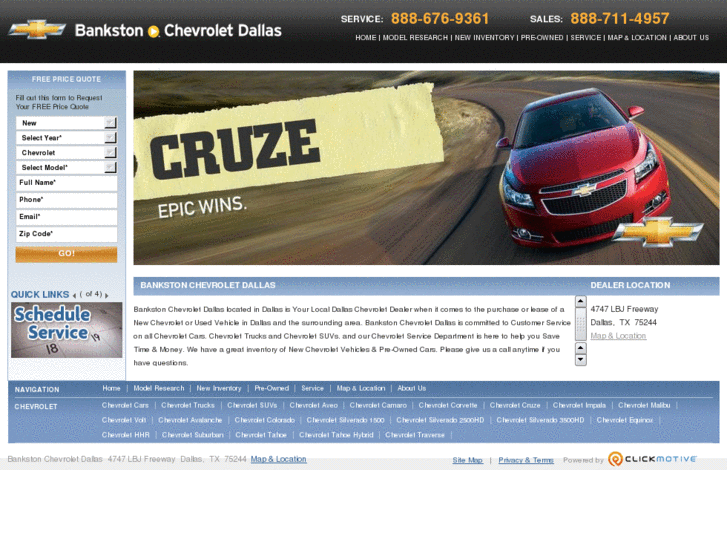
Task: Click the lower stepper up arrow by description
Action: tap(580, 348)
